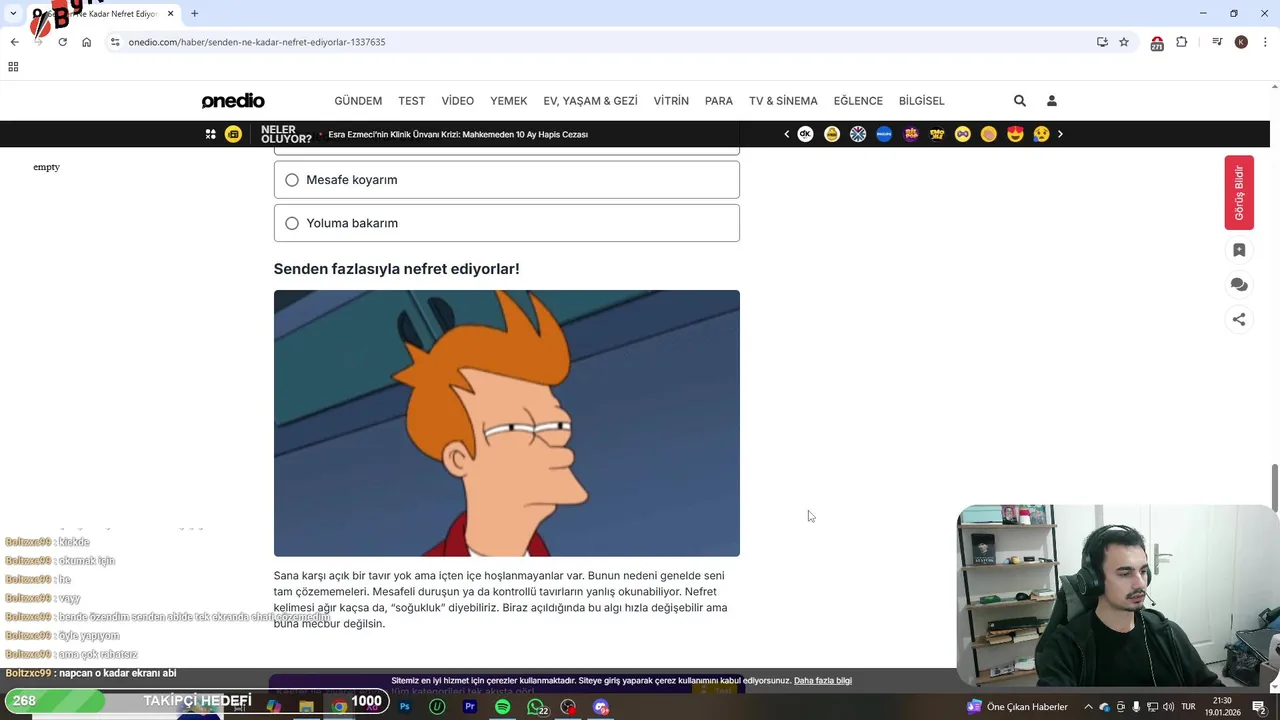This screenshot has height=720, width=1280.
Task: Click the Daha fazla bilgi cookie link
Action: 823,681
